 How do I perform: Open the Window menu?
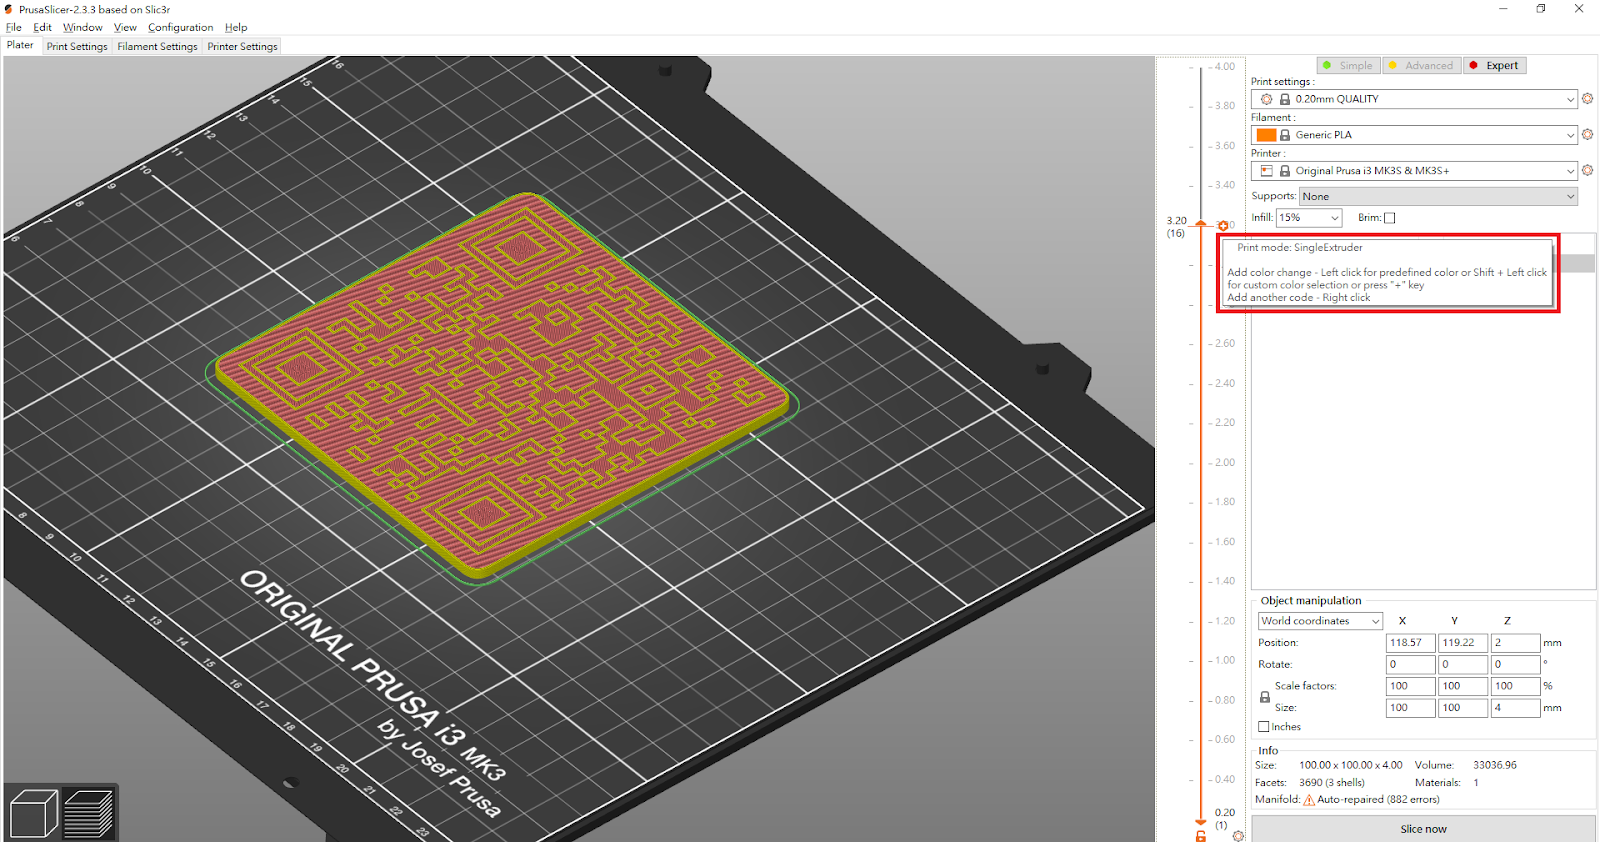[x=82, y=27]
